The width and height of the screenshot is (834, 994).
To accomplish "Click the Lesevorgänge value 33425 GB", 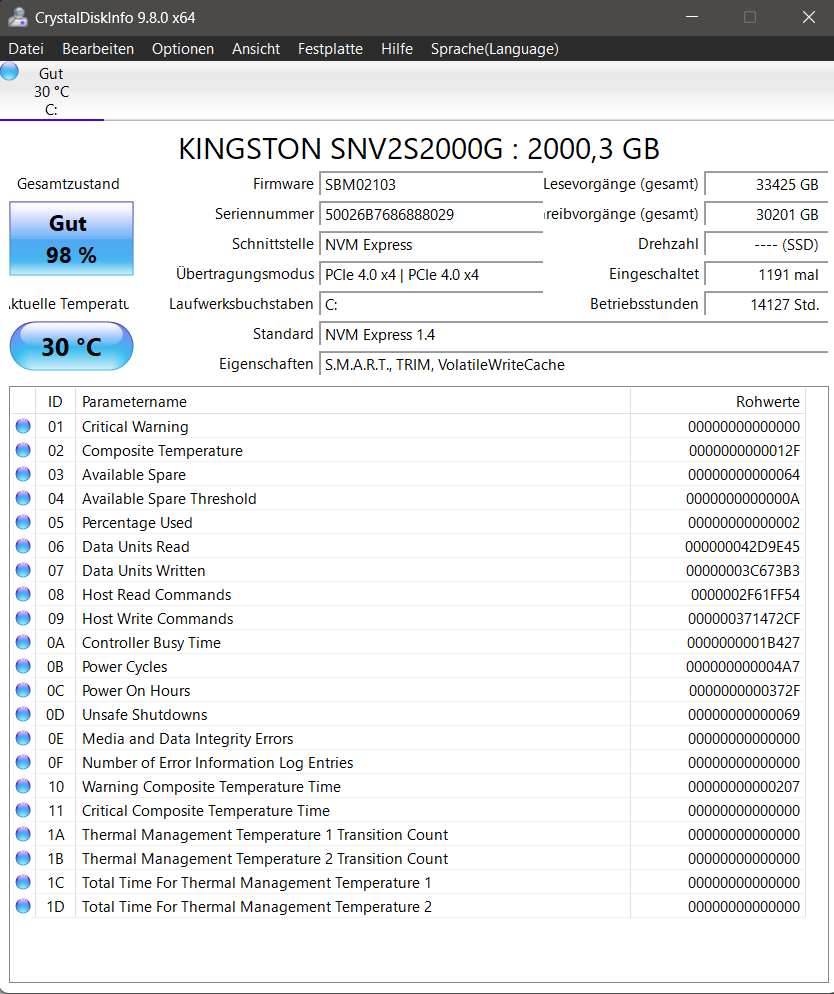I will [x=766, y=184].
